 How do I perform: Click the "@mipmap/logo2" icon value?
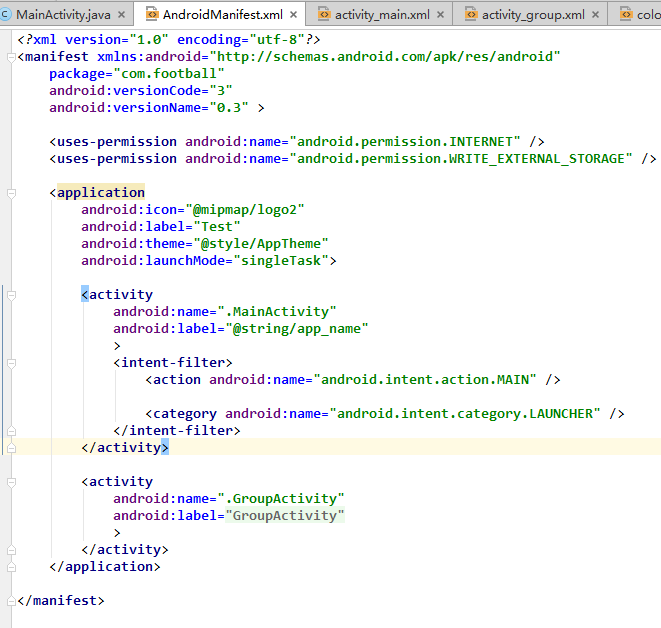tap(245, 209)
